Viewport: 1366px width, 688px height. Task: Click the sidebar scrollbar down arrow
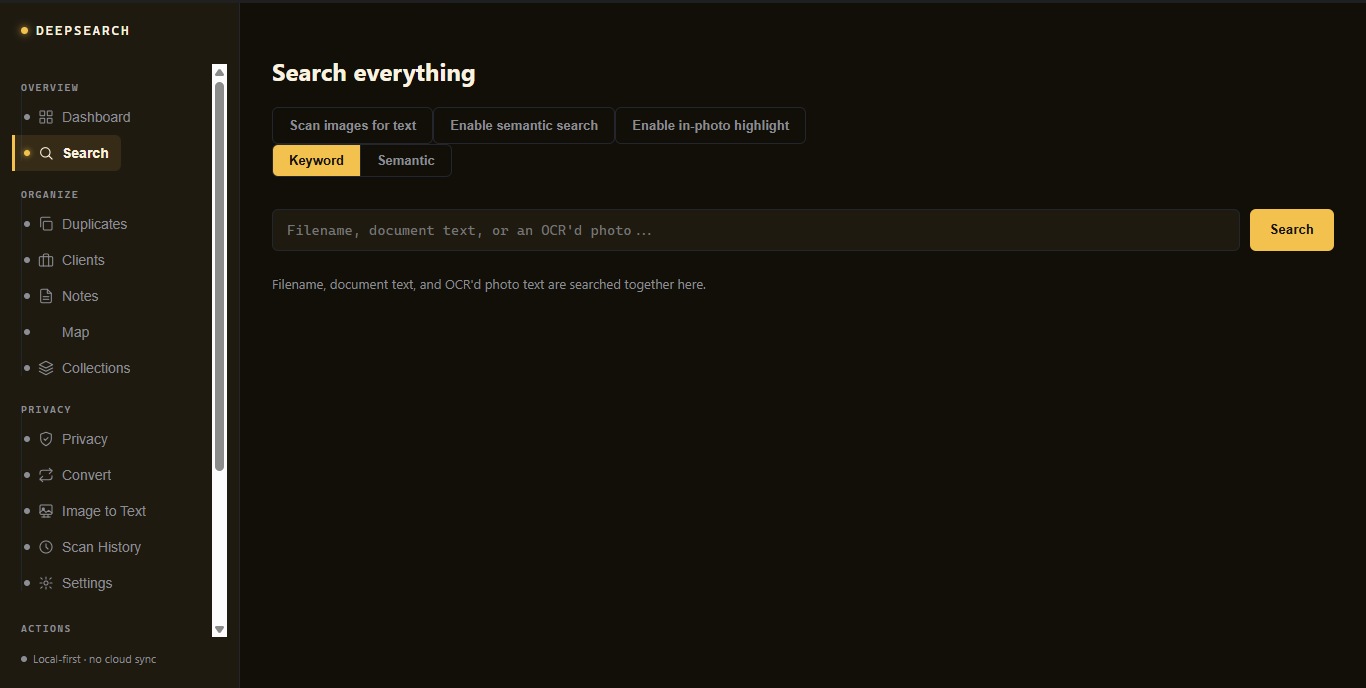click(220, 629)
